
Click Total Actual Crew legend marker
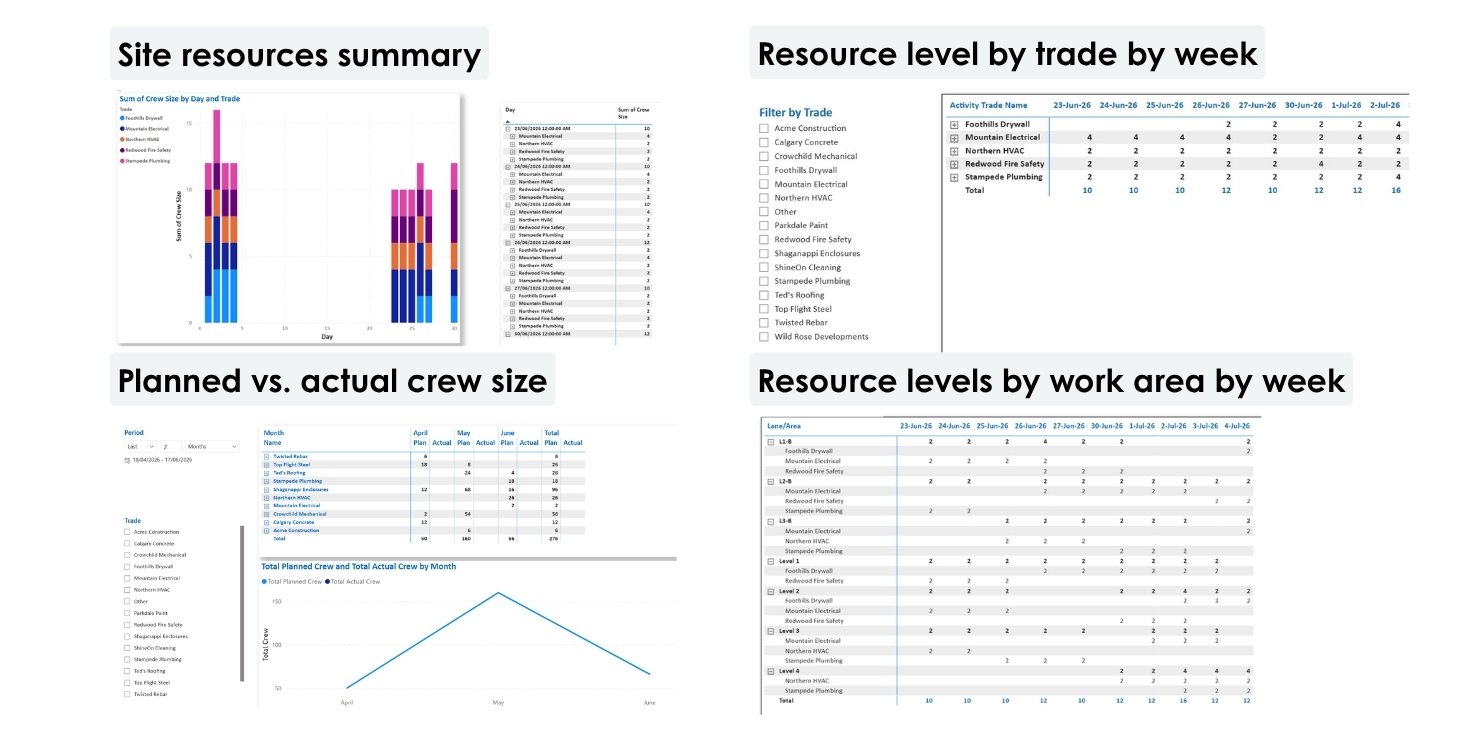click(x=327, y=581)
